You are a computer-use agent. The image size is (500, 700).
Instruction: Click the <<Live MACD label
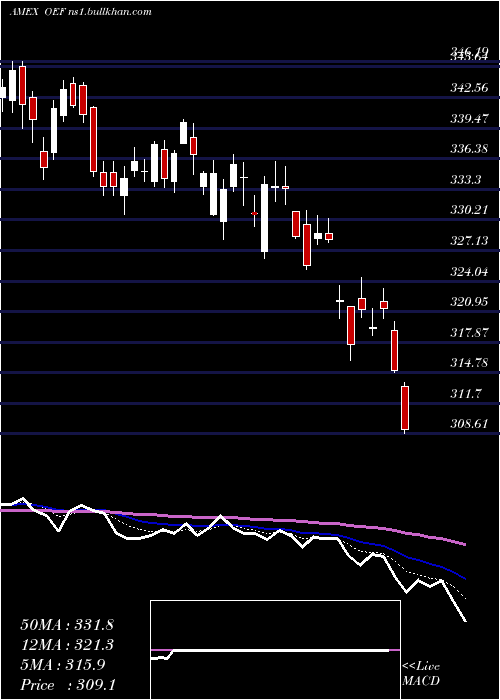coord(421,674)
